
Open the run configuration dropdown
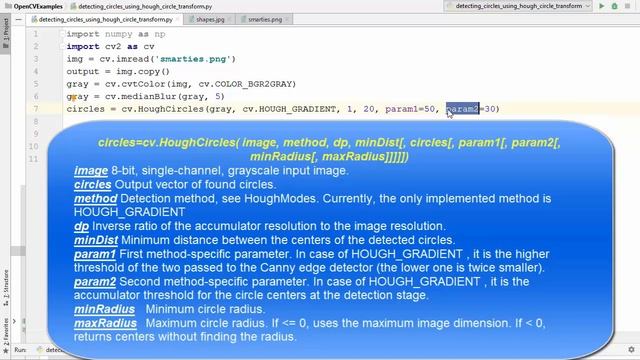tap(518, 6)
